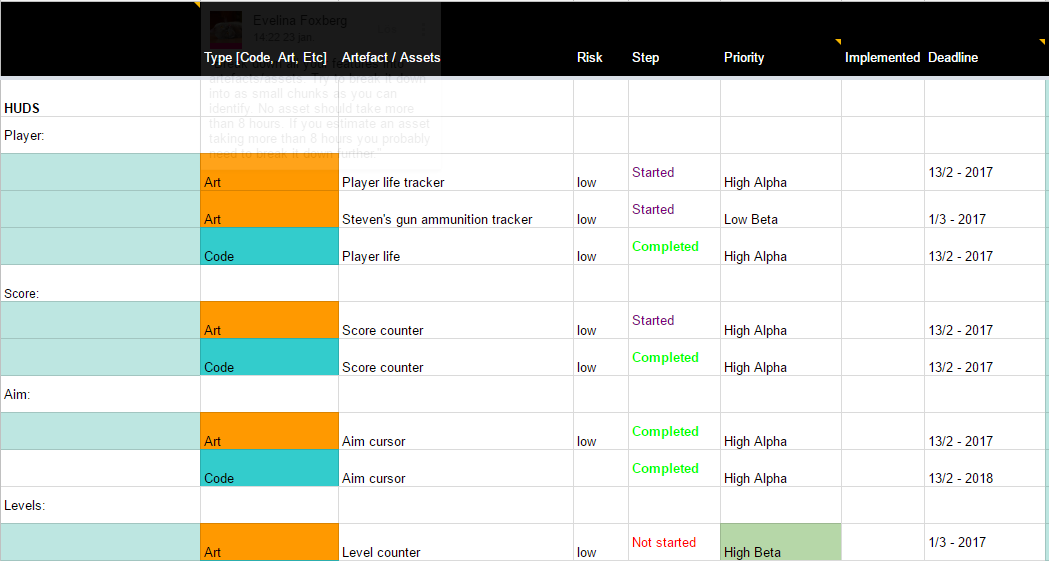Select the Player life tracker cell

pos(393,182)
